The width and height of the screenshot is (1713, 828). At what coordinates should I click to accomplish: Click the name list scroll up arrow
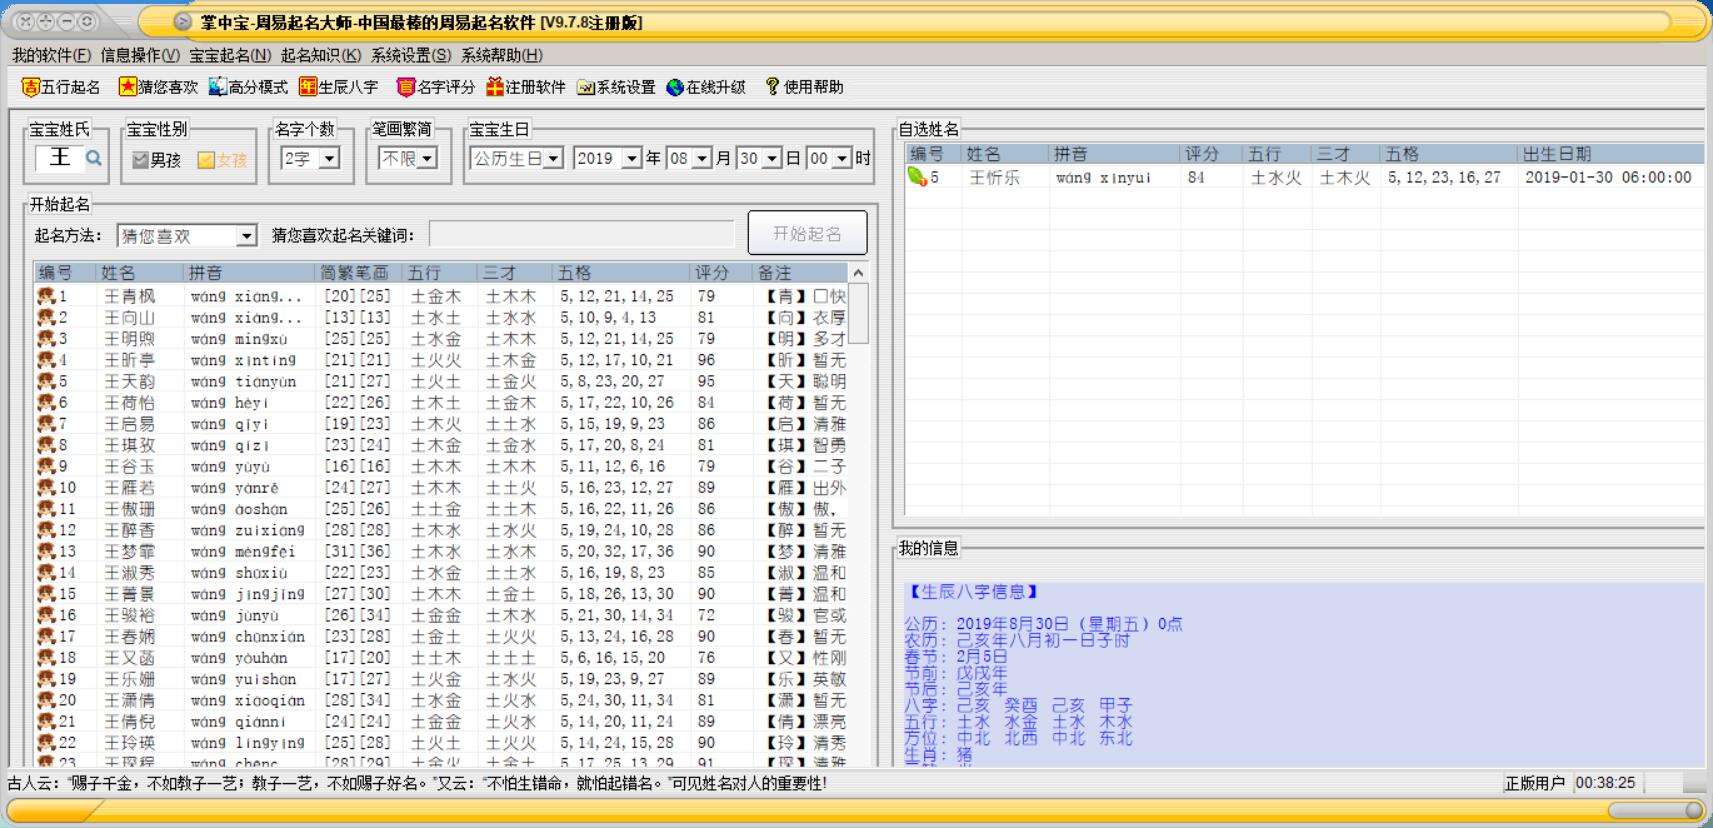[x=858, y=273]
